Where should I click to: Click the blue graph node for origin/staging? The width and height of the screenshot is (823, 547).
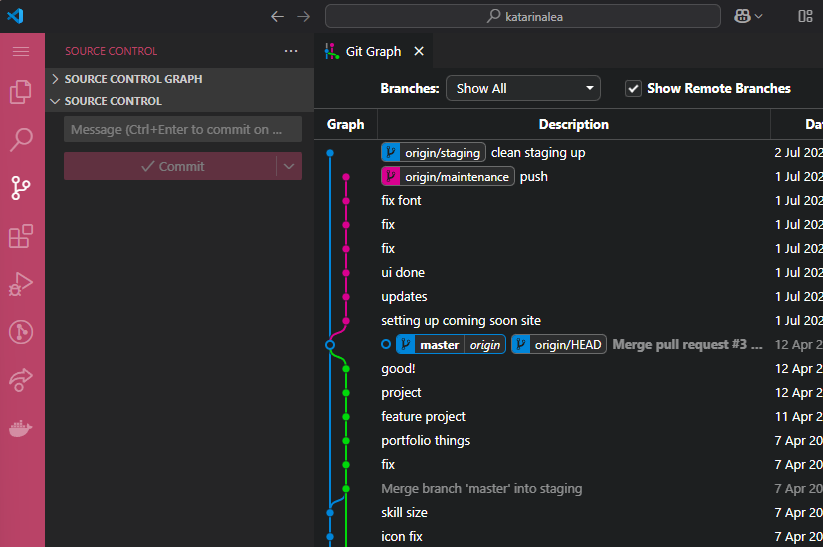click(x=330, y=153)
